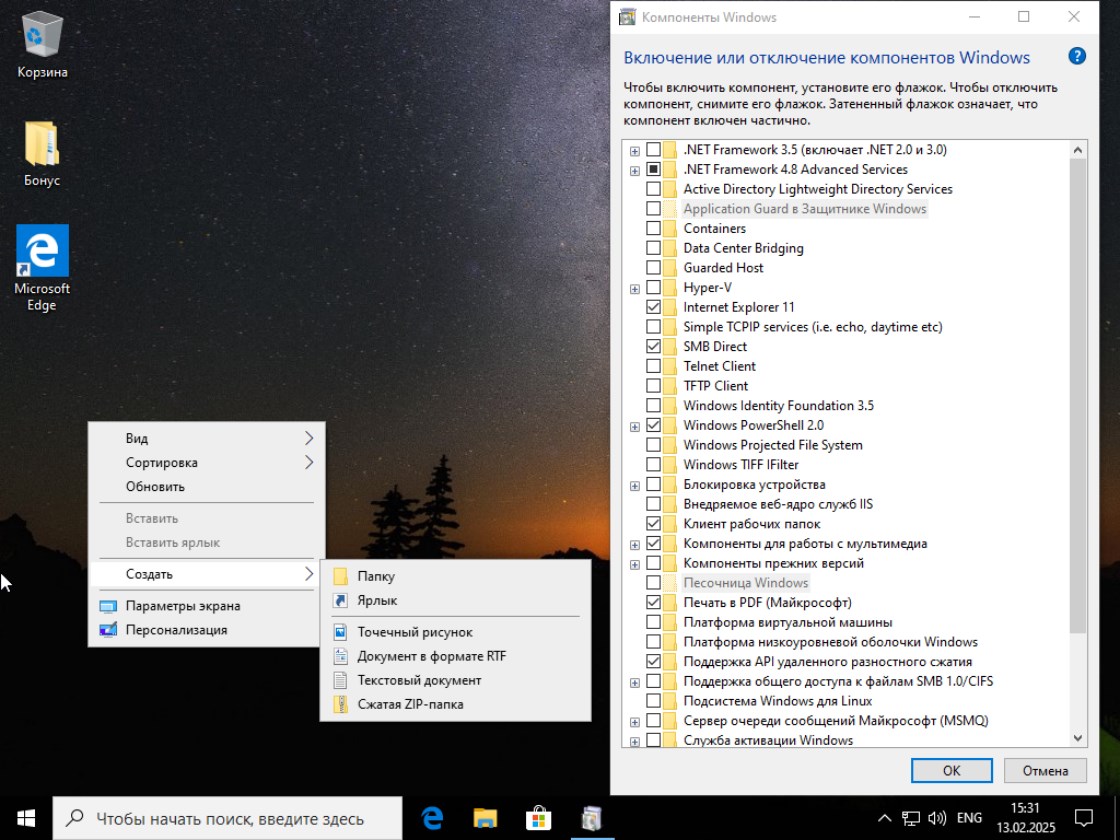
Task: Click the taskbar search input field
Action: tap(228, 818)
